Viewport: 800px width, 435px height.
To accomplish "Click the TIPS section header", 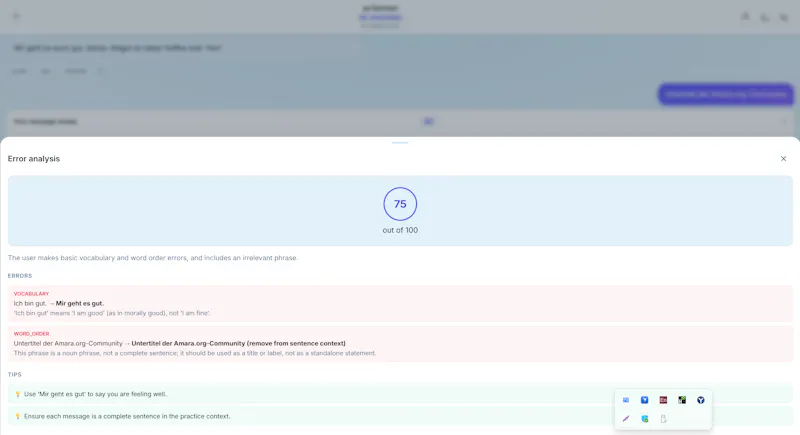I will pyautogui.click(x=14, y=374).
